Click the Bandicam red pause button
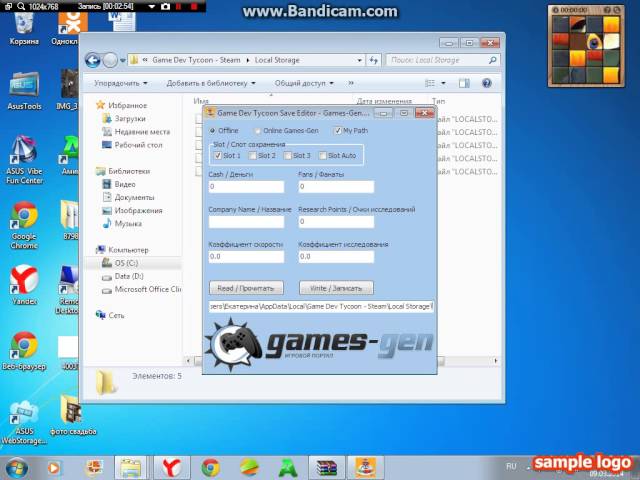This screenshot has height=480, width=640. [x=179, y=7]
